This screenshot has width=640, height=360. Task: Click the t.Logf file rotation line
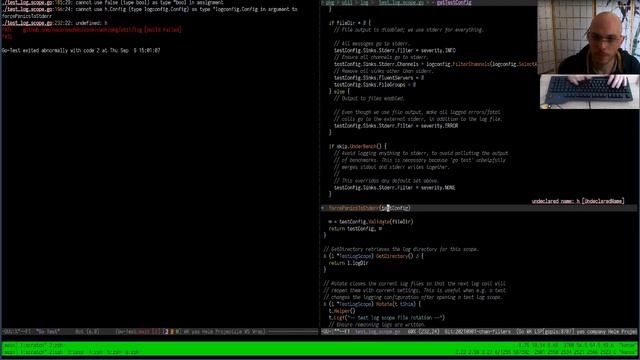click(387, 318)
